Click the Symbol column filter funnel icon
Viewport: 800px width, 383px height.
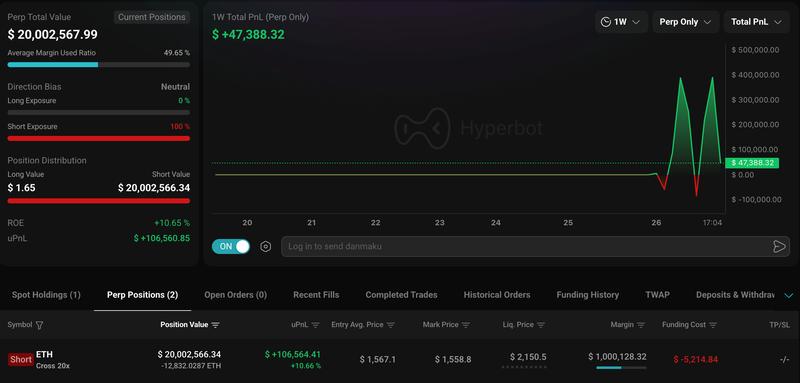pyautogui.click(x=39, y=325)
